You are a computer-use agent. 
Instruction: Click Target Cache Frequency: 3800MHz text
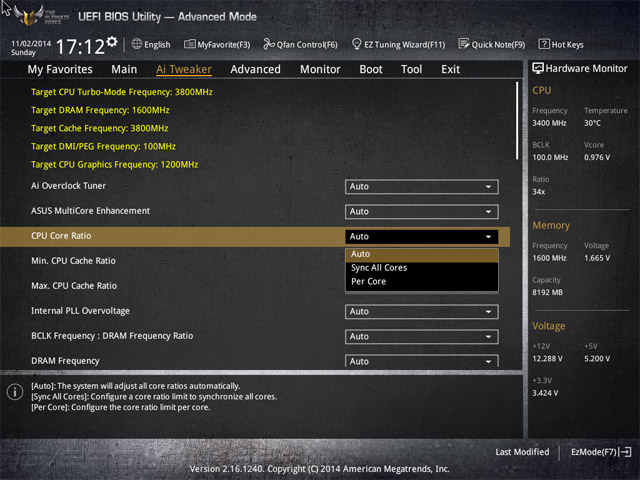click(100, 128)
